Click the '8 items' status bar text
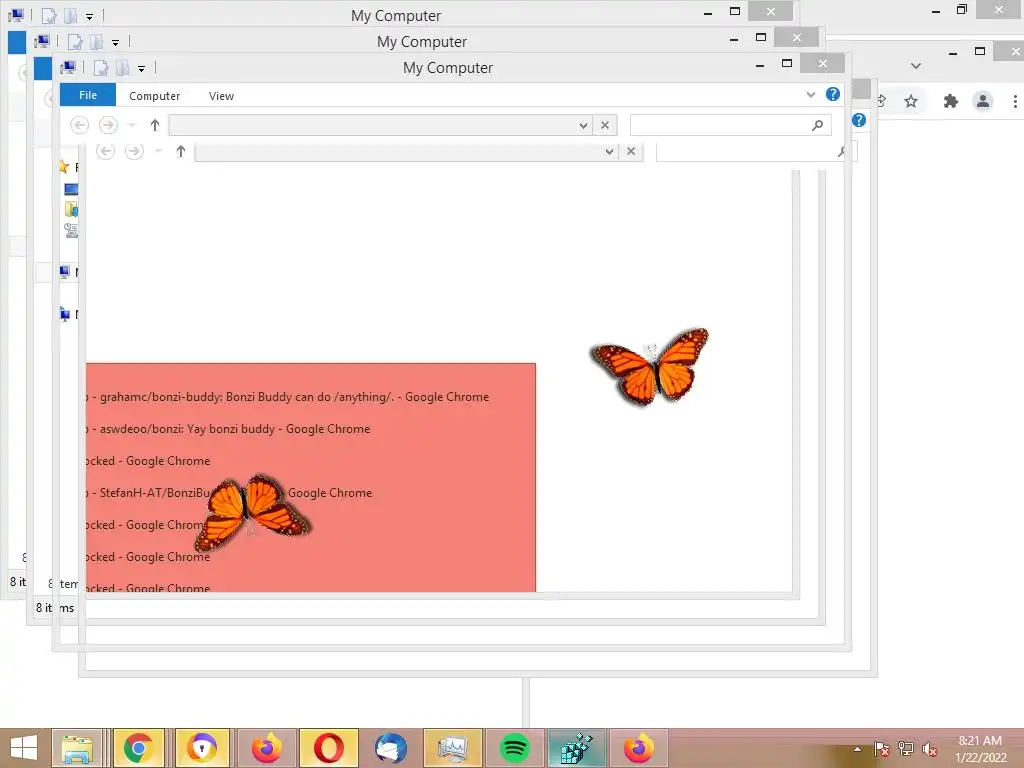This screenshot has width=1024, height=768. (55, 608)
